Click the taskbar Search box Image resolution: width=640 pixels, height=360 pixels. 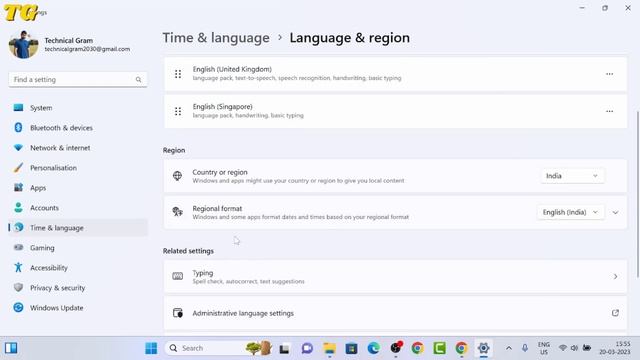218,348
